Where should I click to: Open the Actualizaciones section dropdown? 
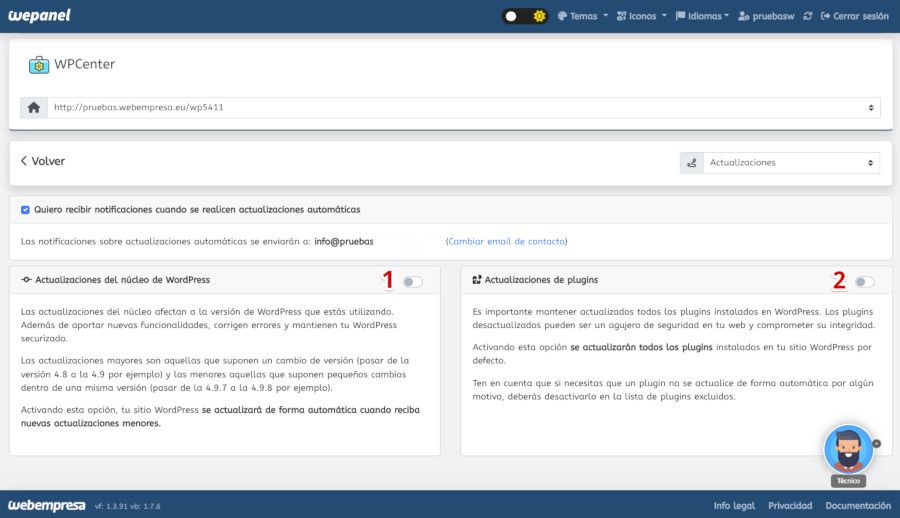[792, 163]
